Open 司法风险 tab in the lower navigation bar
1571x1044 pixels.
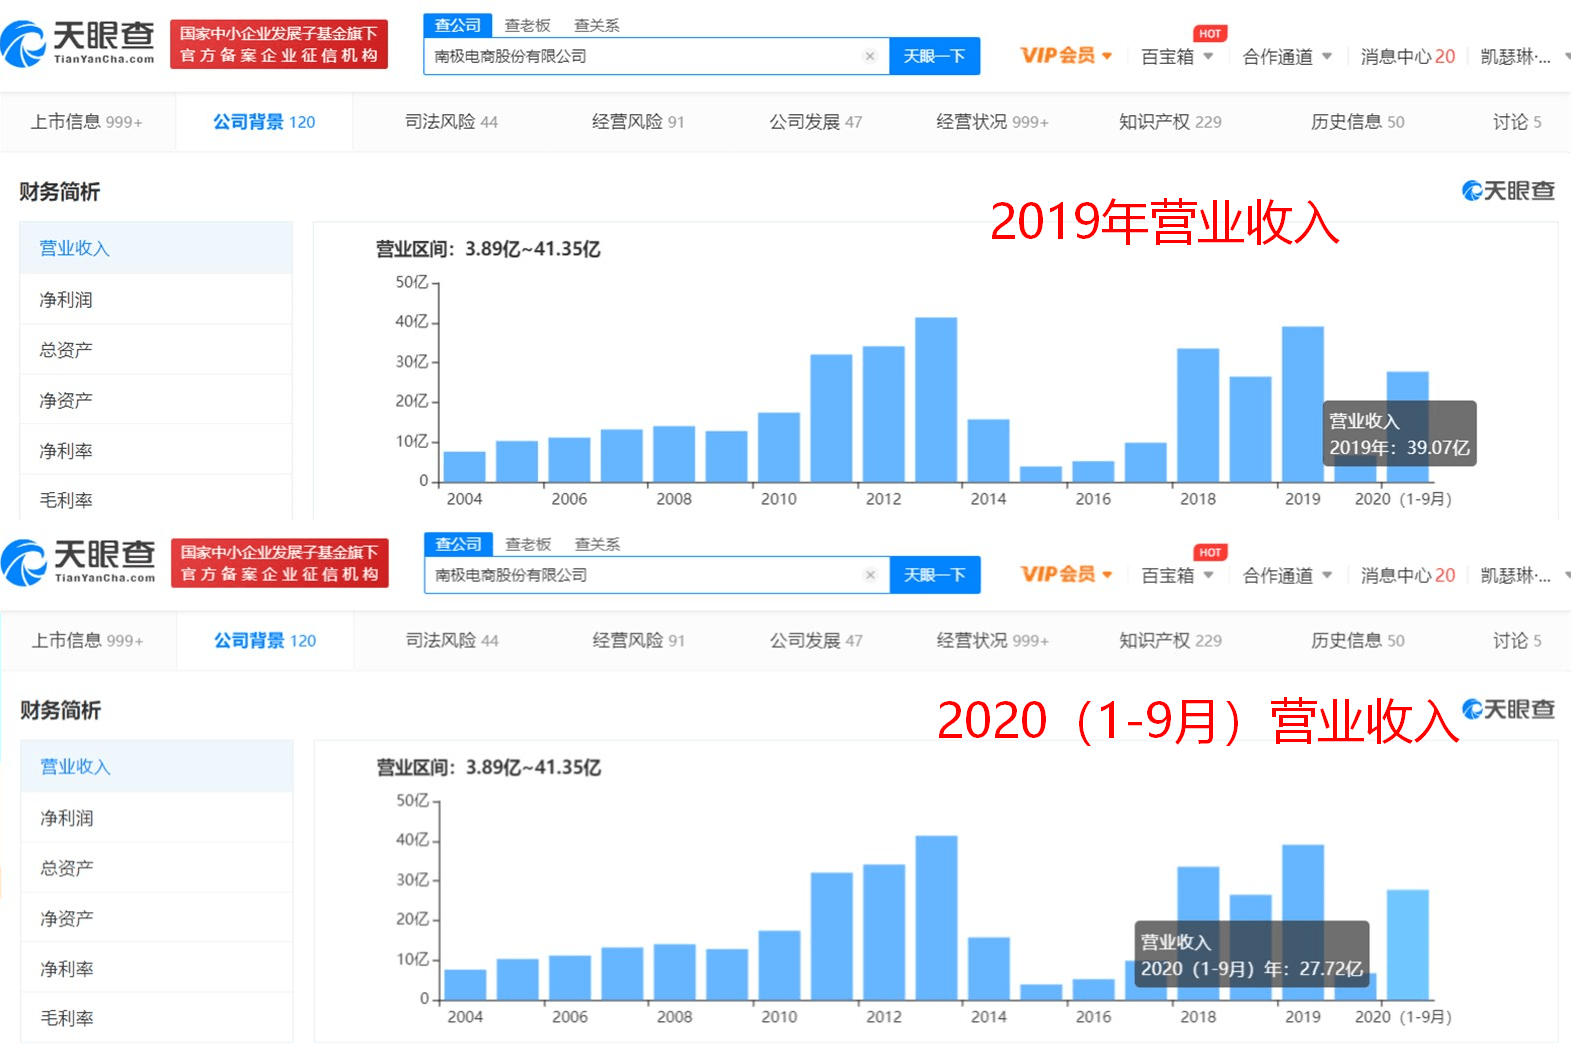[452, 641]
